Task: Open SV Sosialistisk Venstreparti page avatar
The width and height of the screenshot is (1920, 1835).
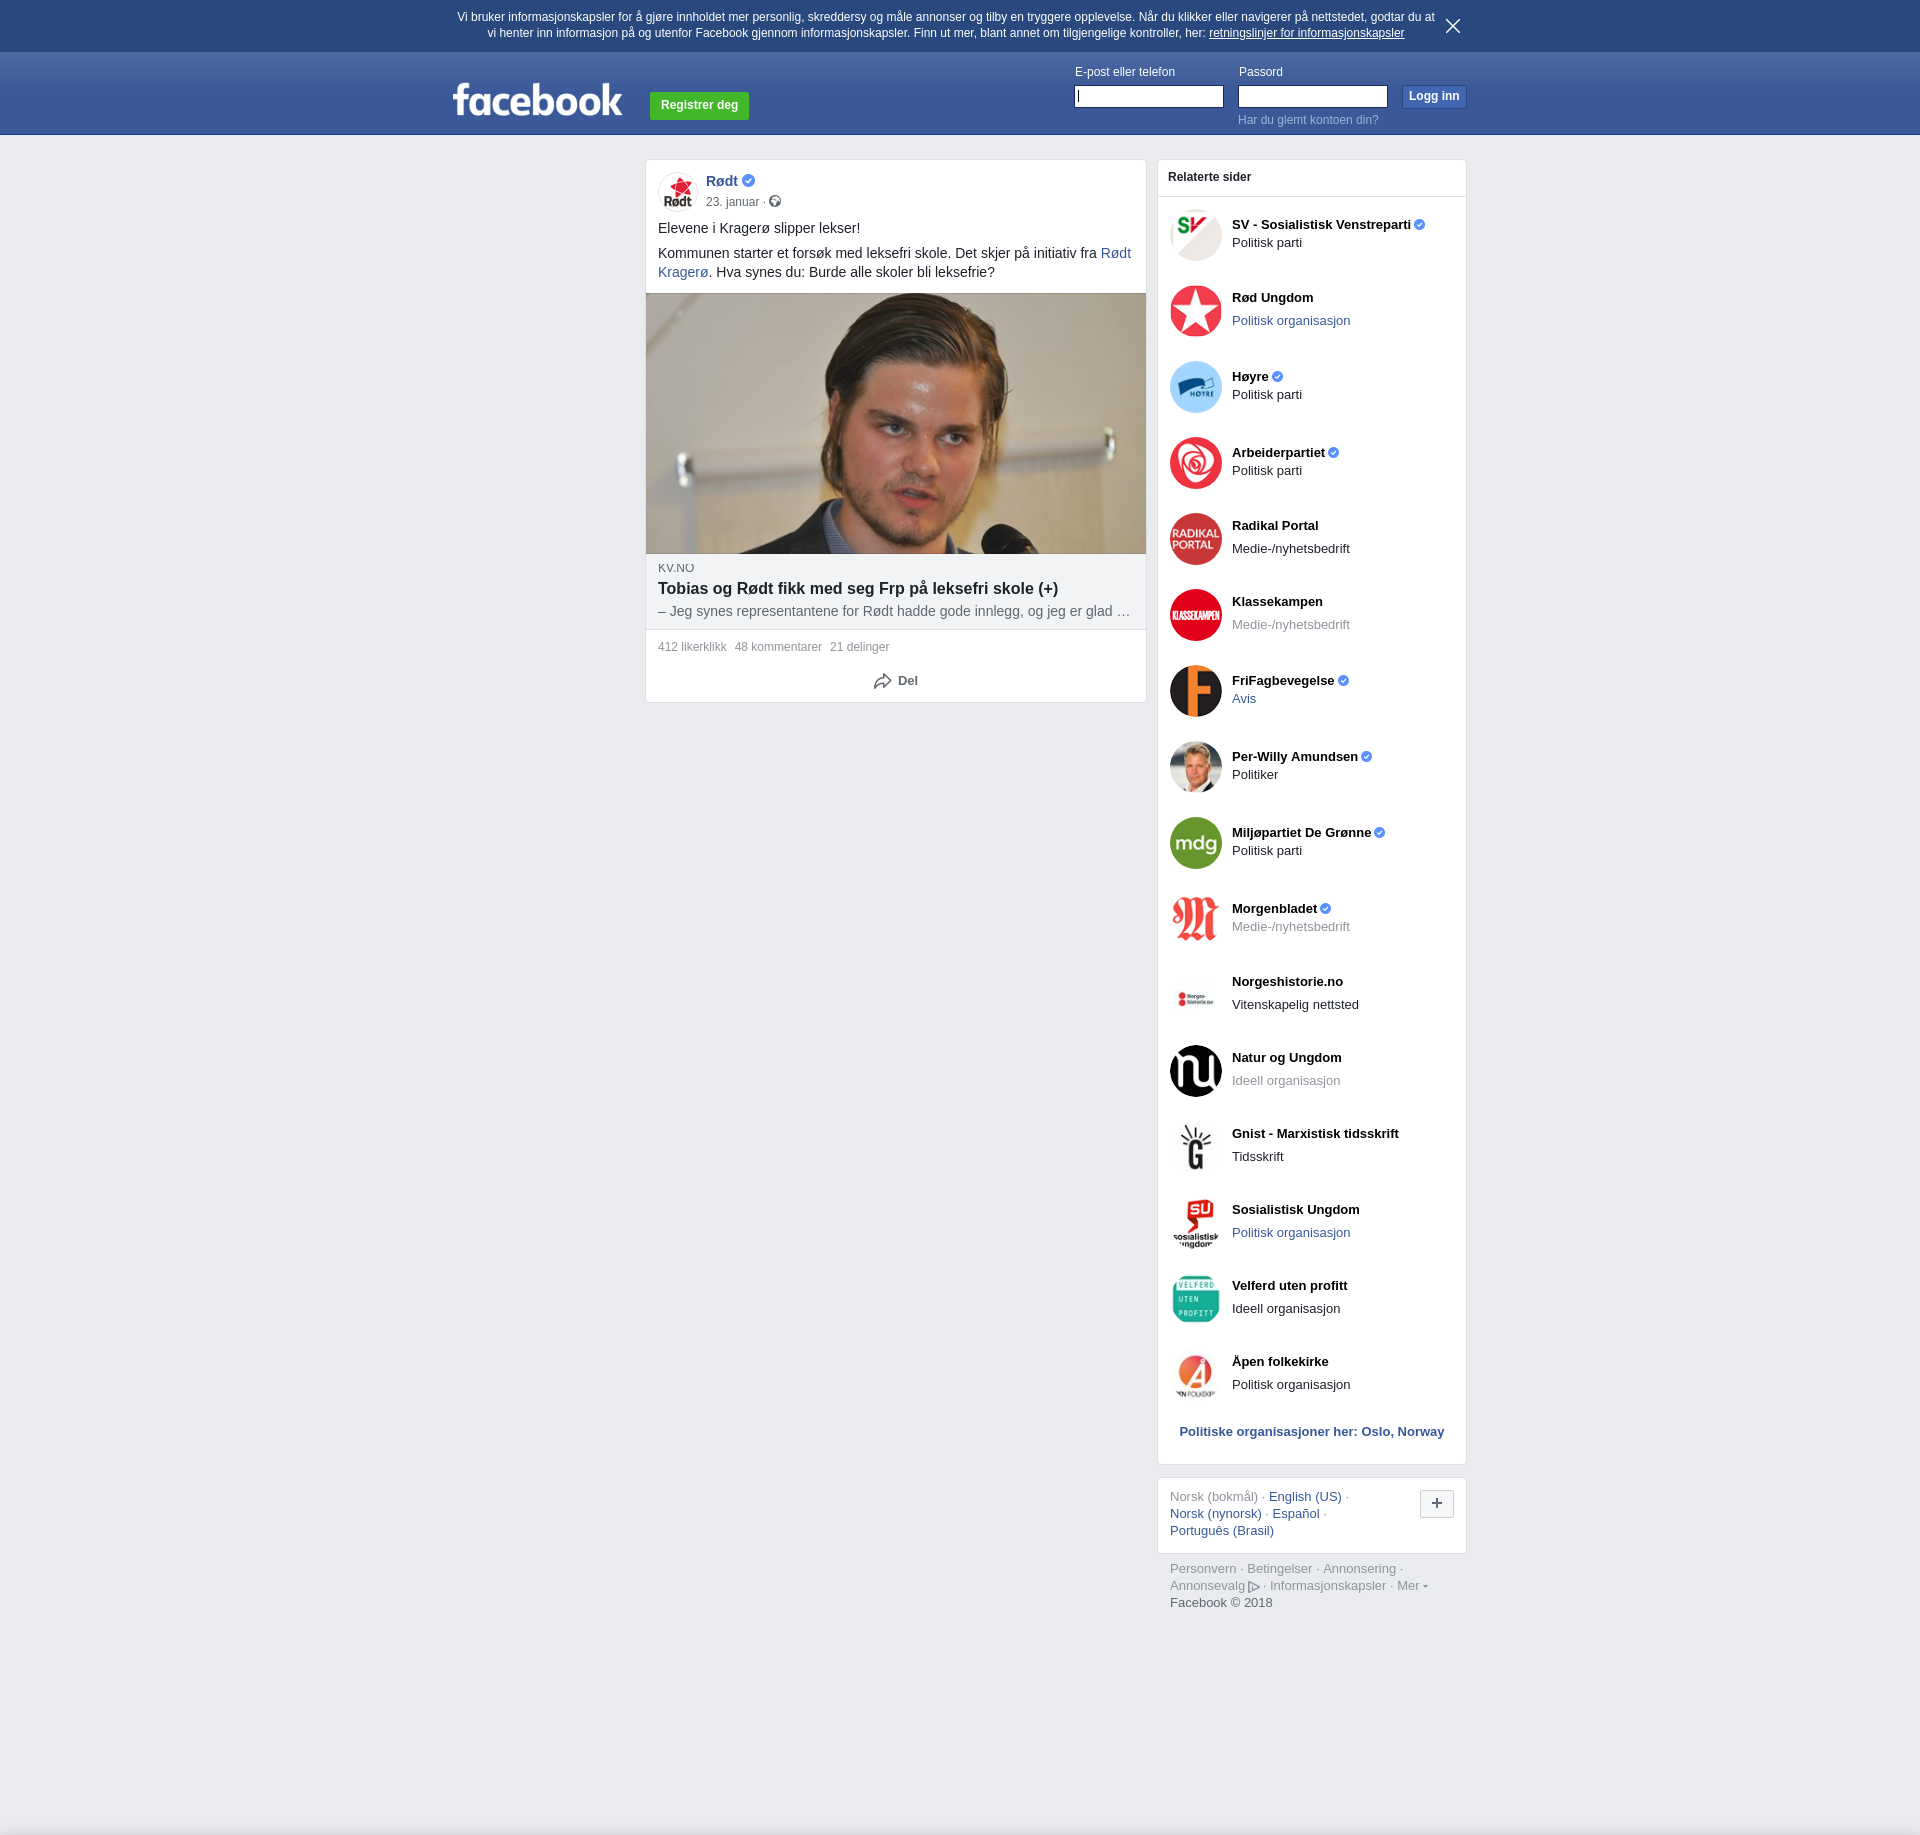Action: tap(1196, 235)
